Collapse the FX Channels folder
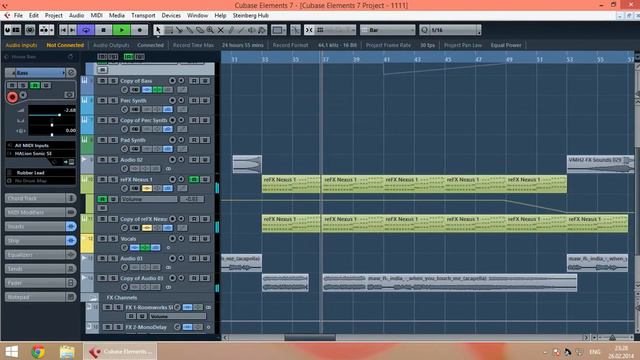The width and height of the screenshot is (640, 360). [x=93, y=298]
